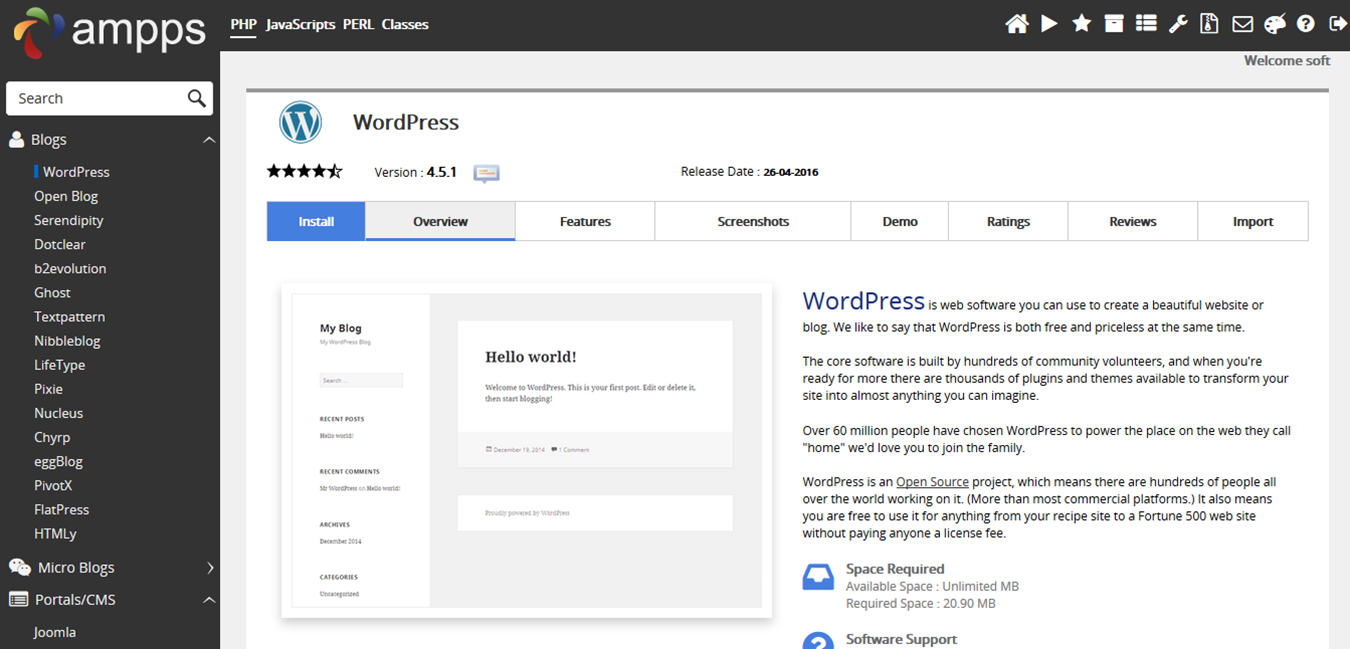Screen dimensions: 1350x649
Task: Click the Portals/CMS category icon
Action: [x=18, y=600]
